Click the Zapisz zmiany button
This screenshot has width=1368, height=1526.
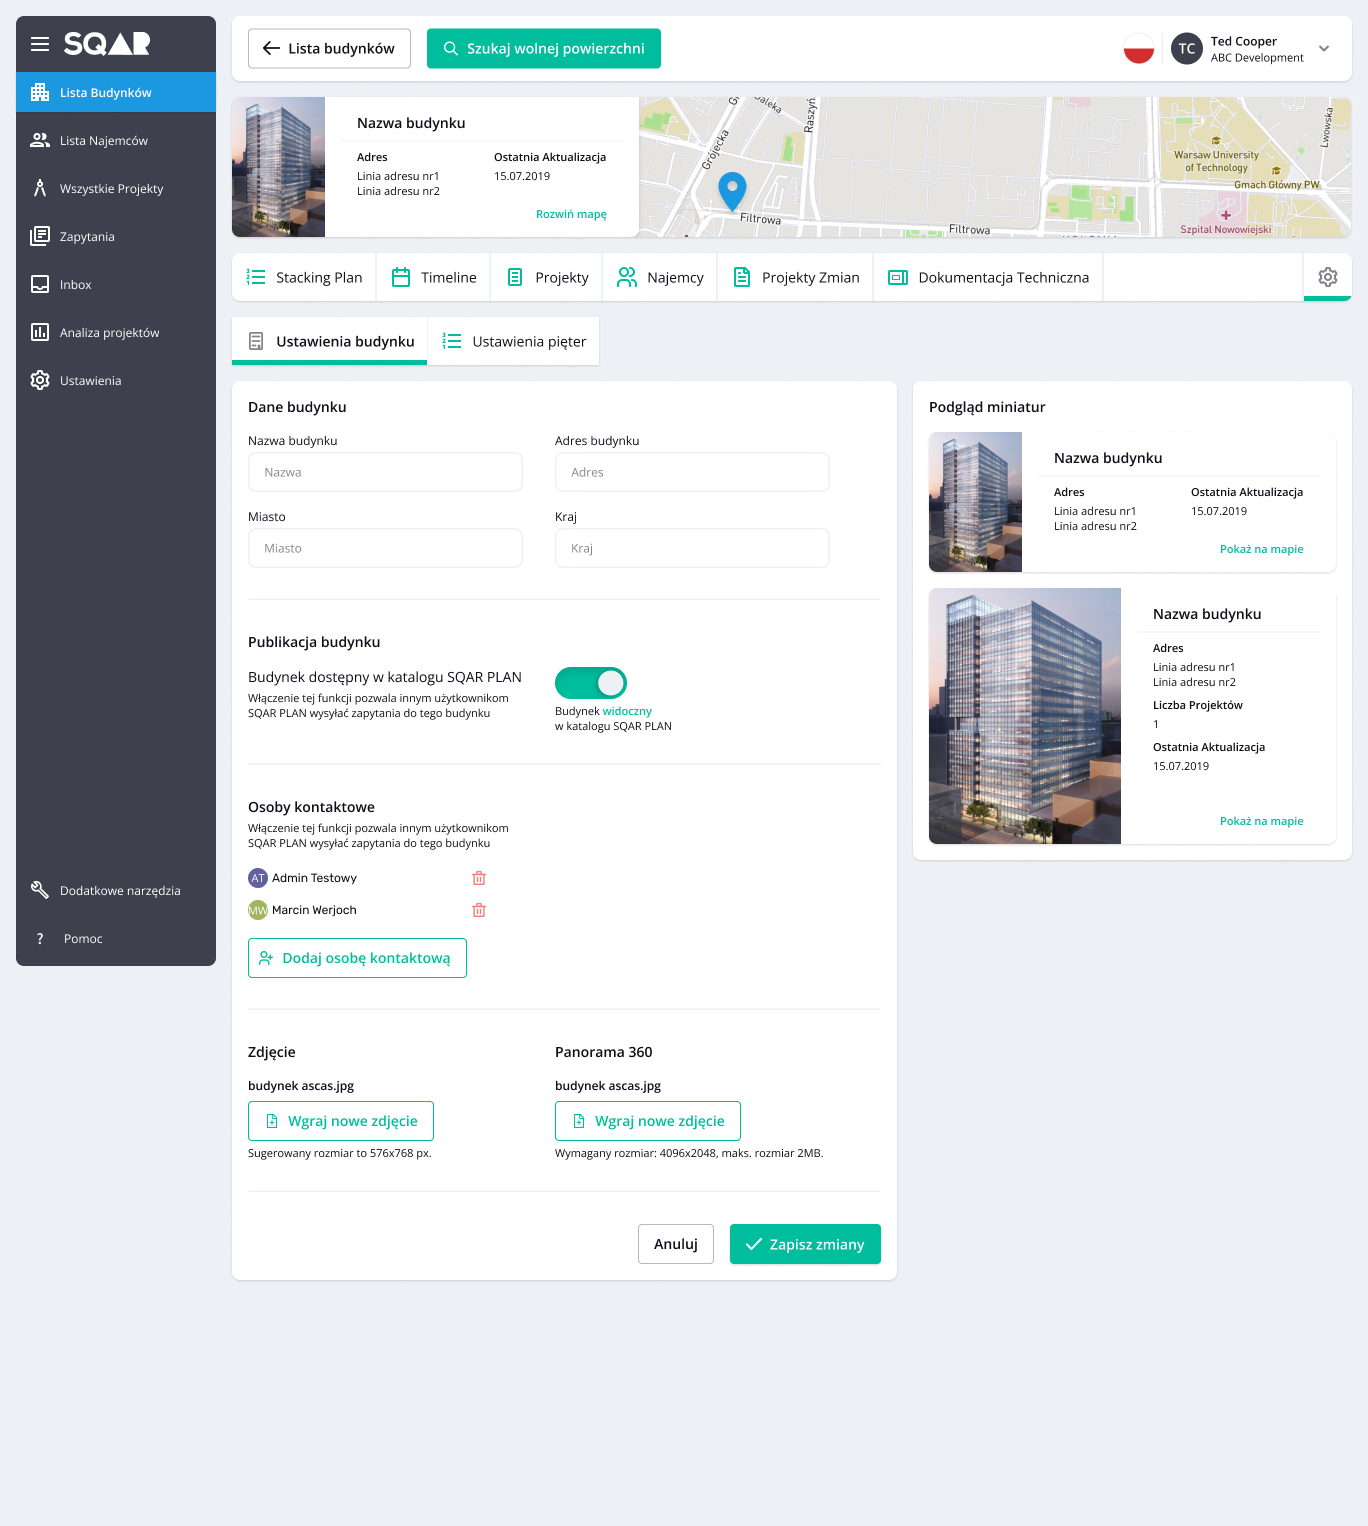[x=805, y=1244]
